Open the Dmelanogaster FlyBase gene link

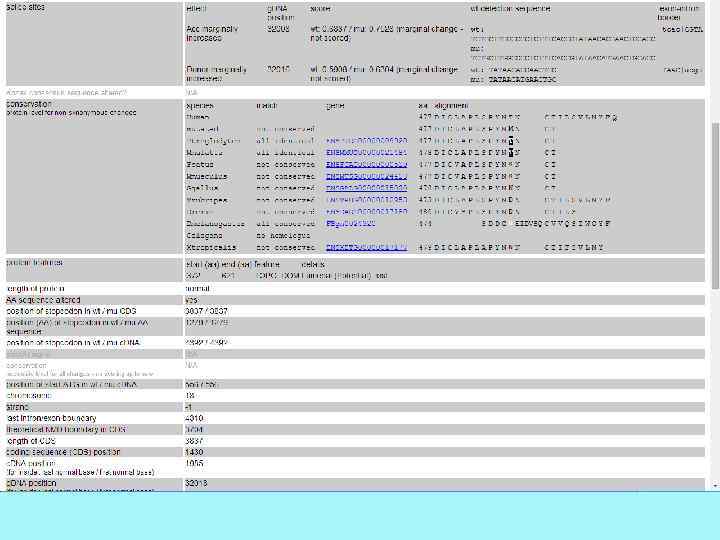pyautogui.click(x=351, y=224)
